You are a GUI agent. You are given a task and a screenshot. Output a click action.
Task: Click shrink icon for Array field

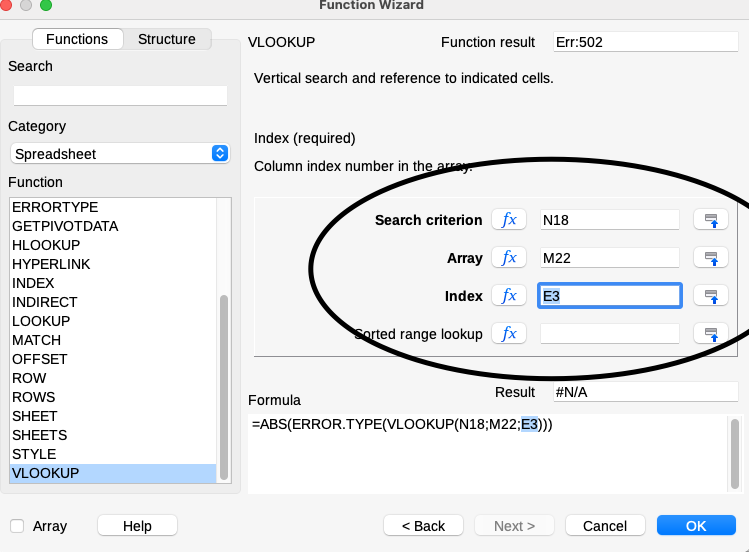coord(711,258)
